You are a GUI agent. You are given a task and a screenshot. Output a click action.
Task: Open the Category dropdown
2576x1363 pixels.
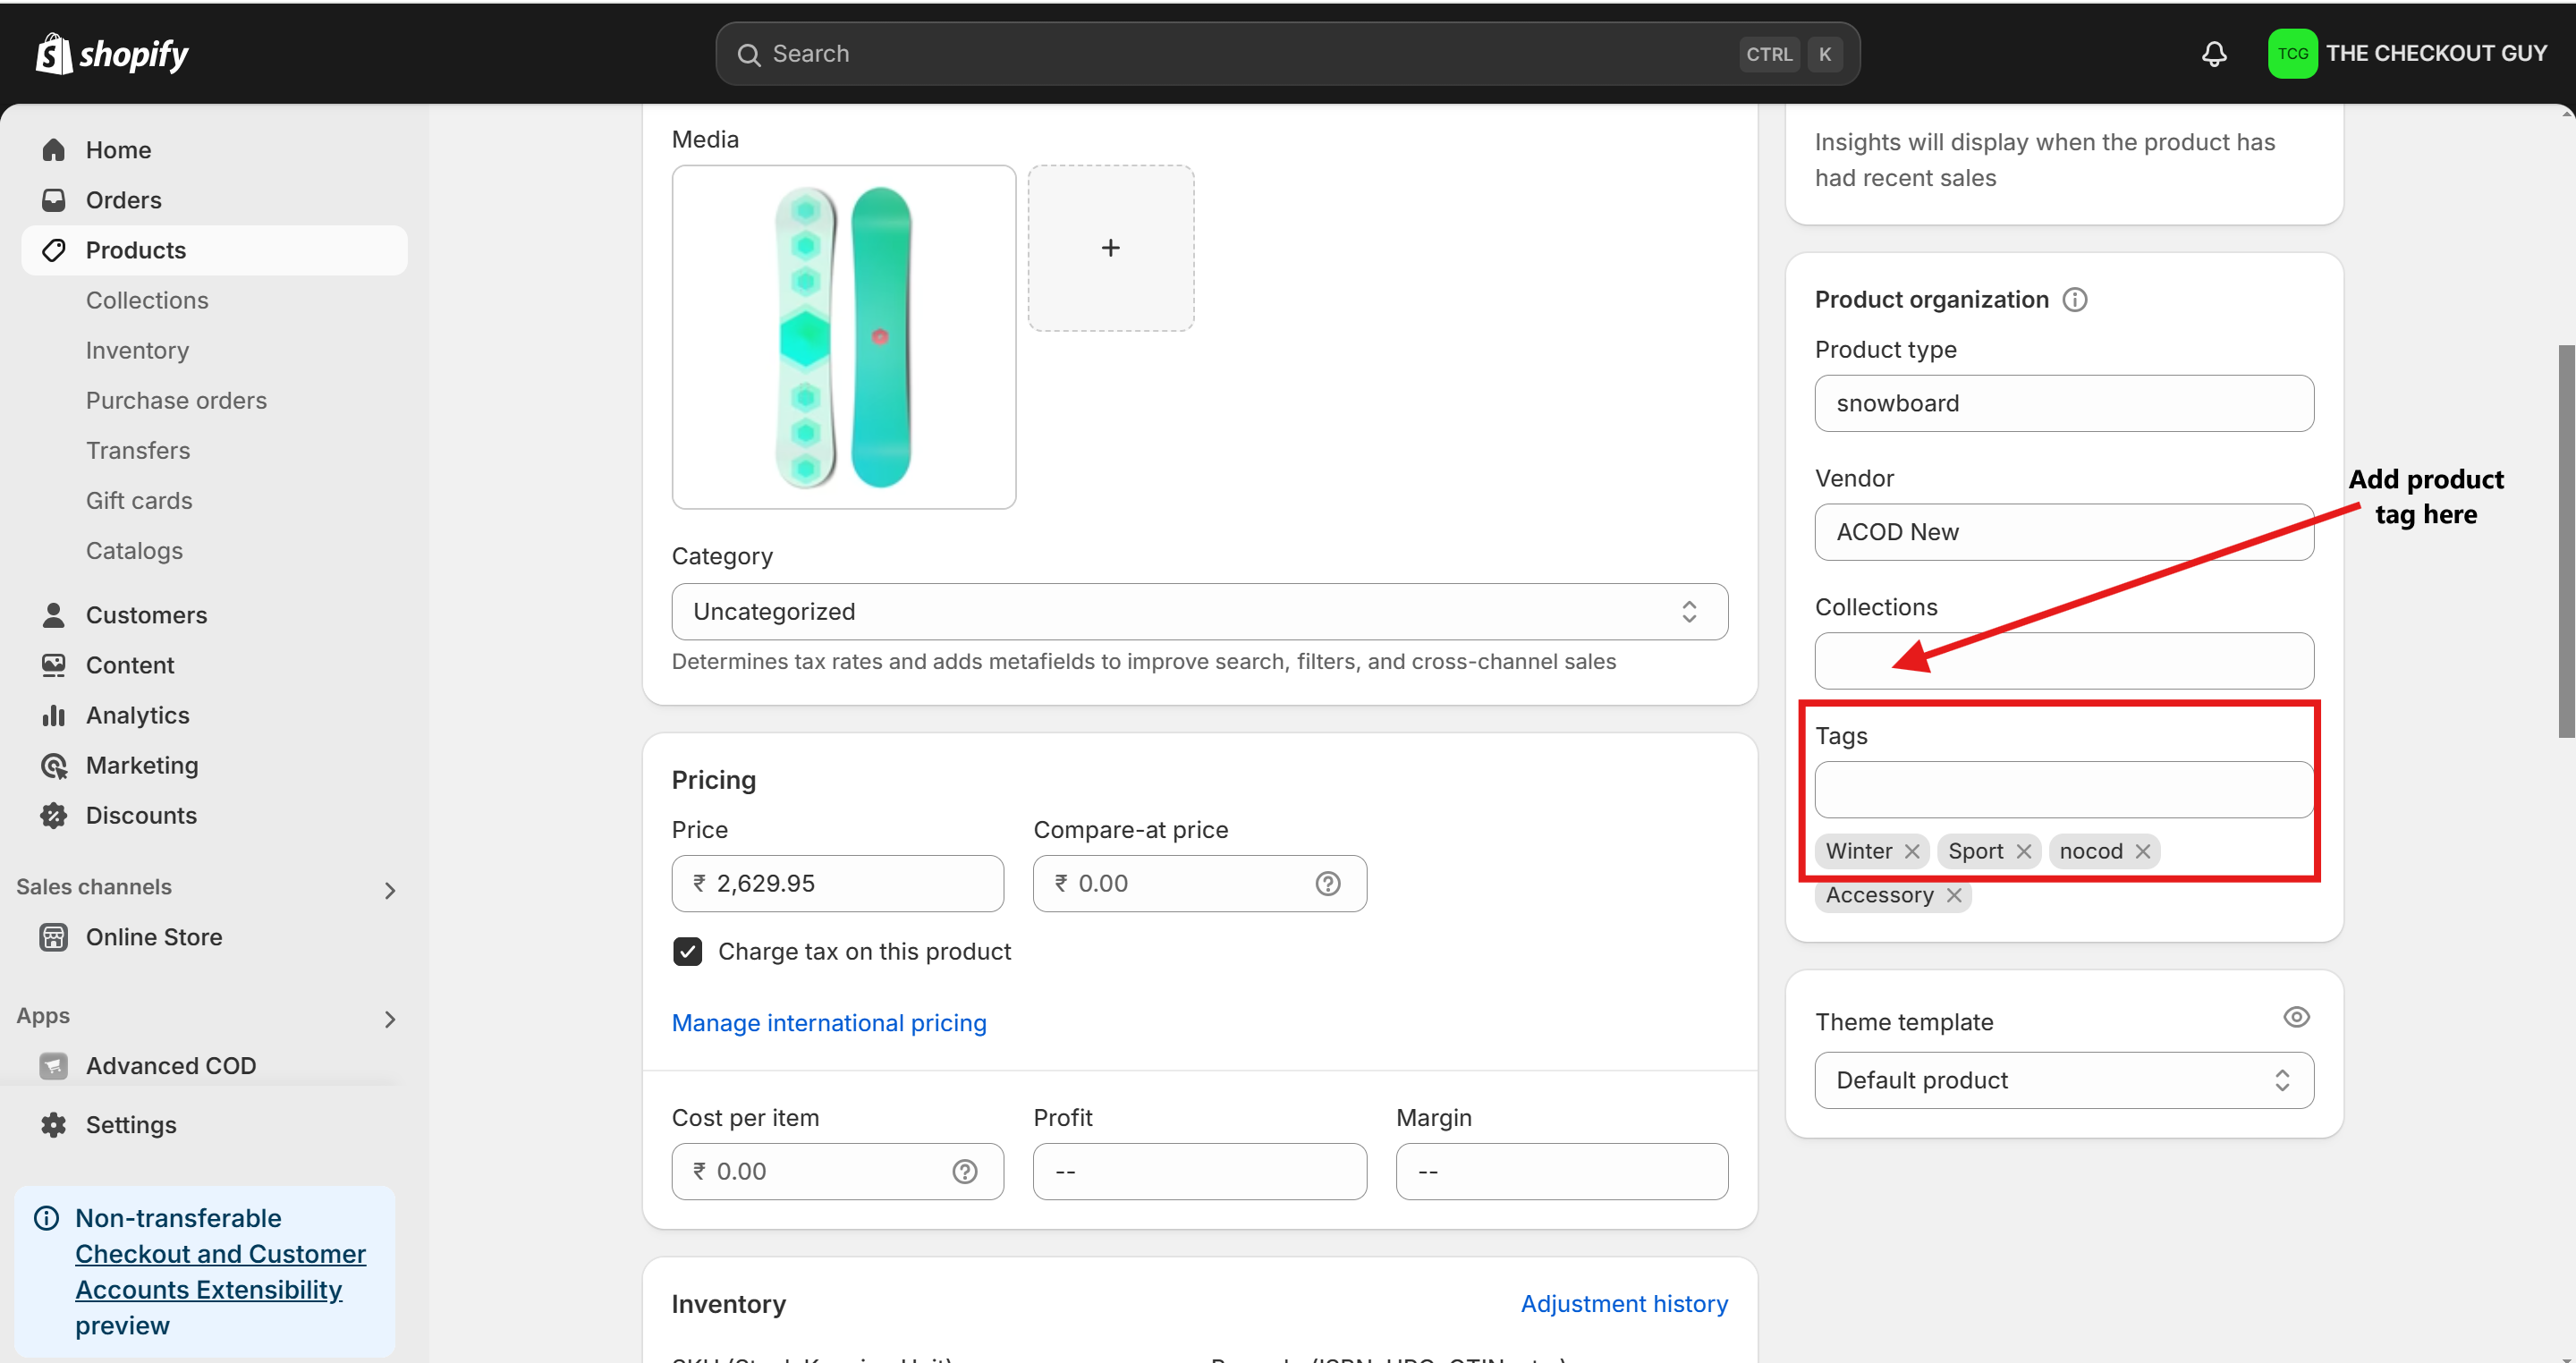[1199, 612]
